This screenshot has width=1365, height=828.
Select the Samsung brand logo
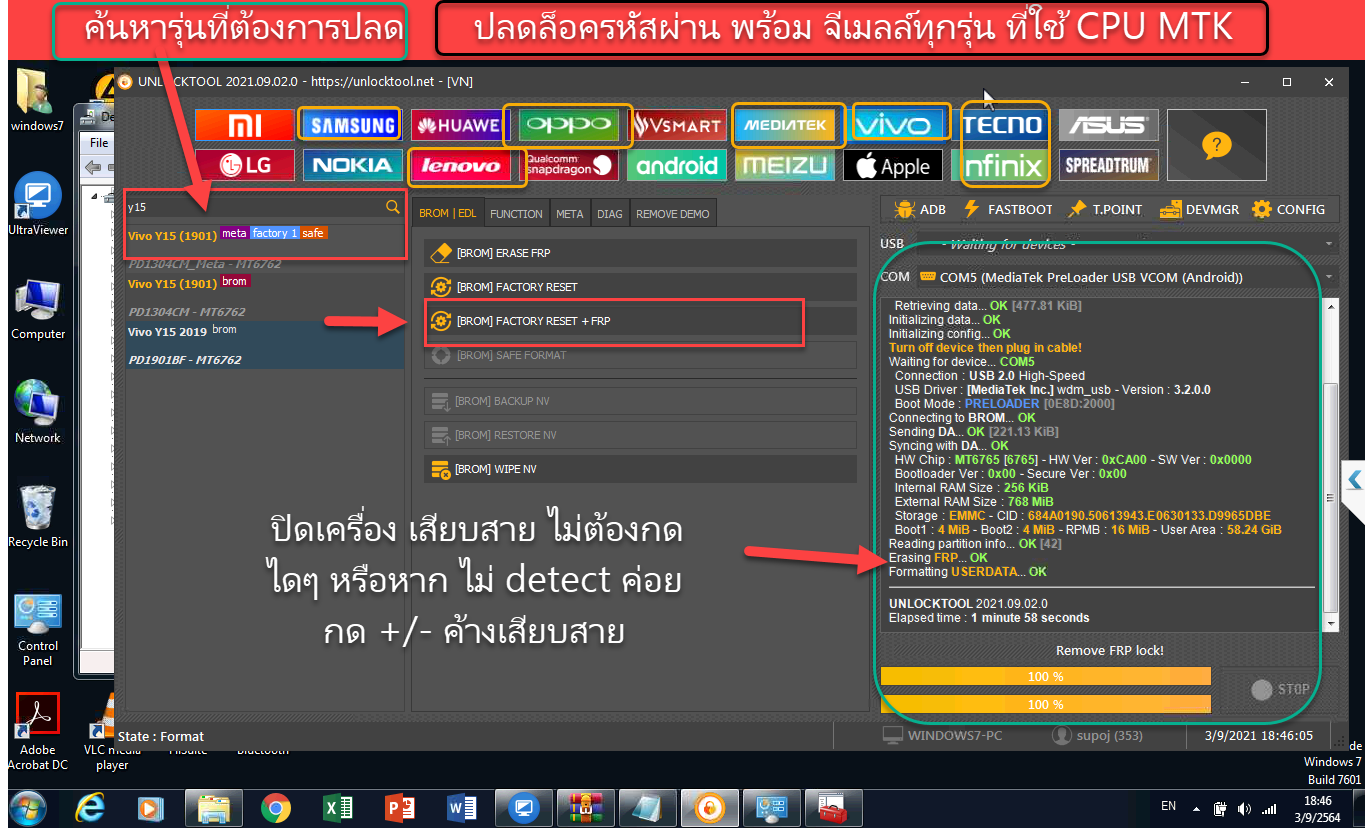point(352,125)
